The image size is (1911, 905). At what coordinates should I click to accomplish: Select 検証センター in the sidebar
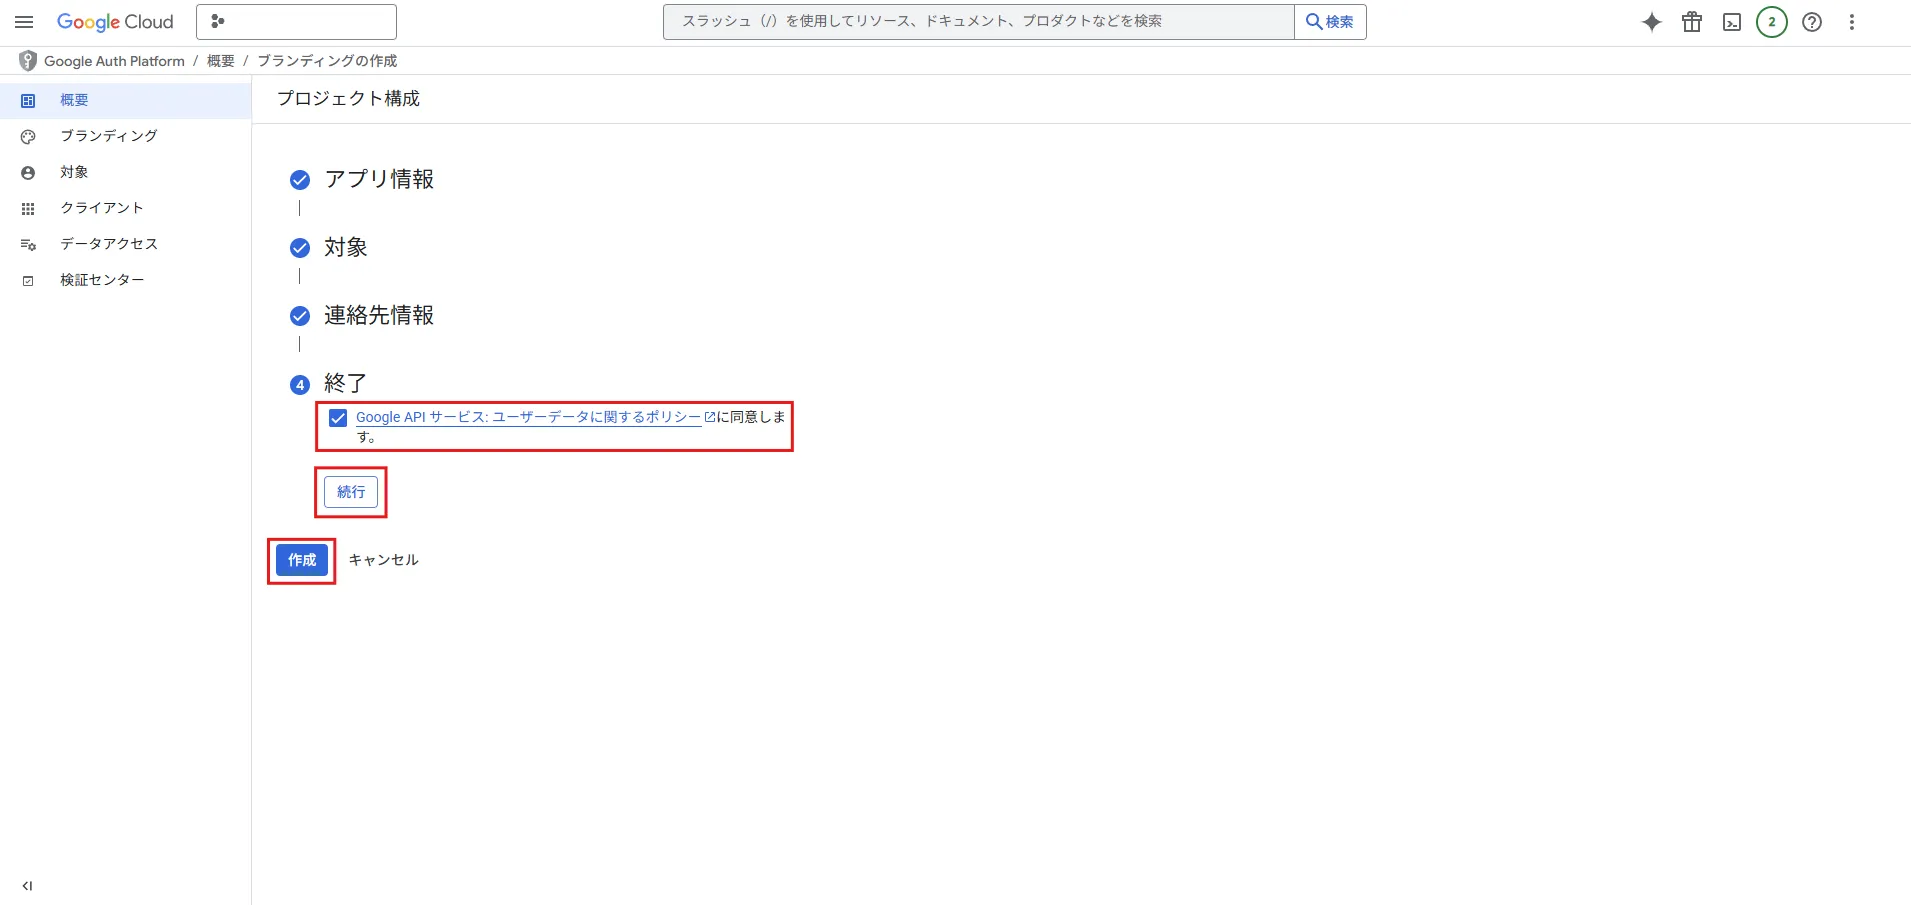point(125,280)
